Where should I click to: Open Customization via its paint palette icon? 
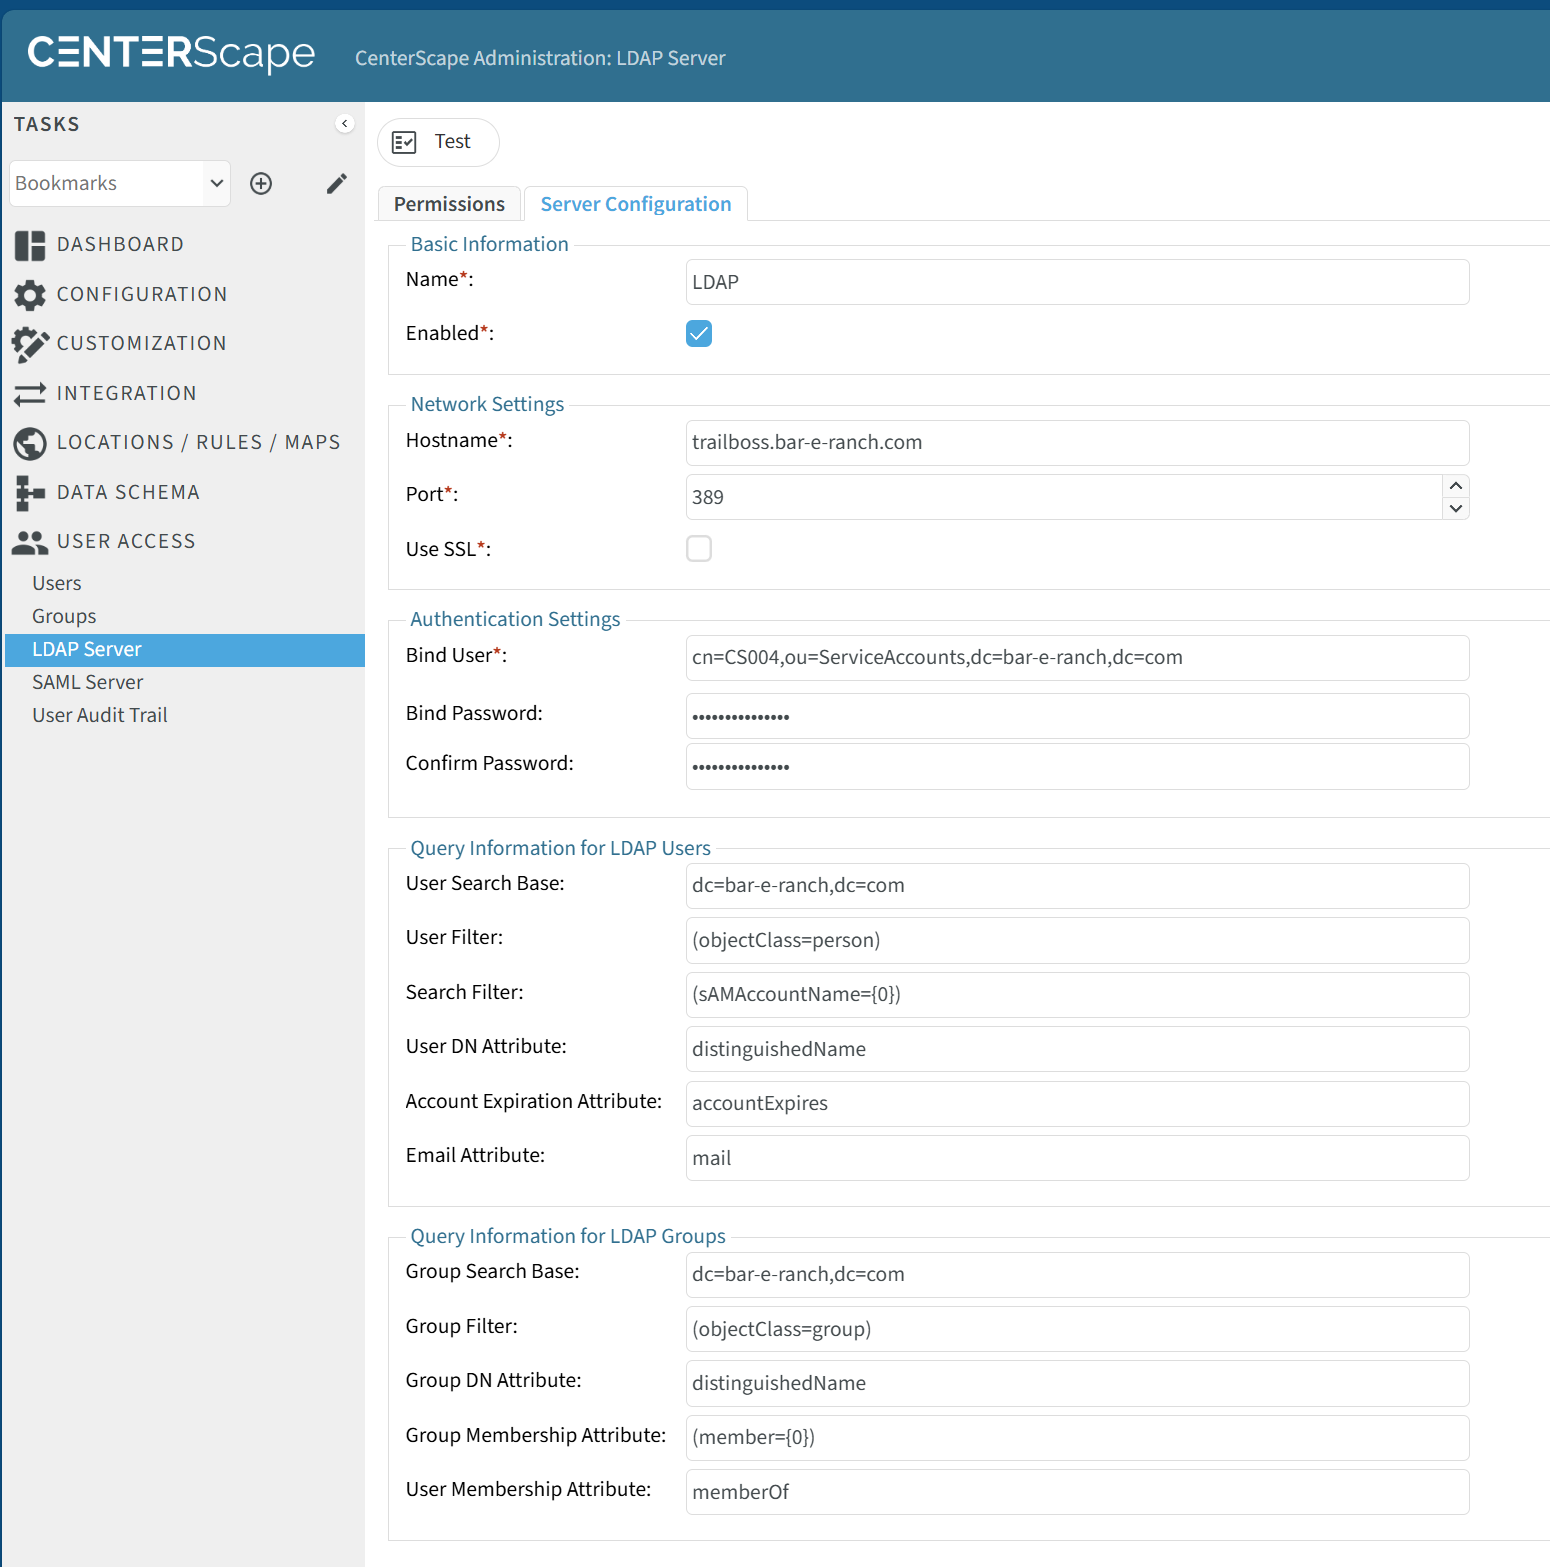(30, 344)
